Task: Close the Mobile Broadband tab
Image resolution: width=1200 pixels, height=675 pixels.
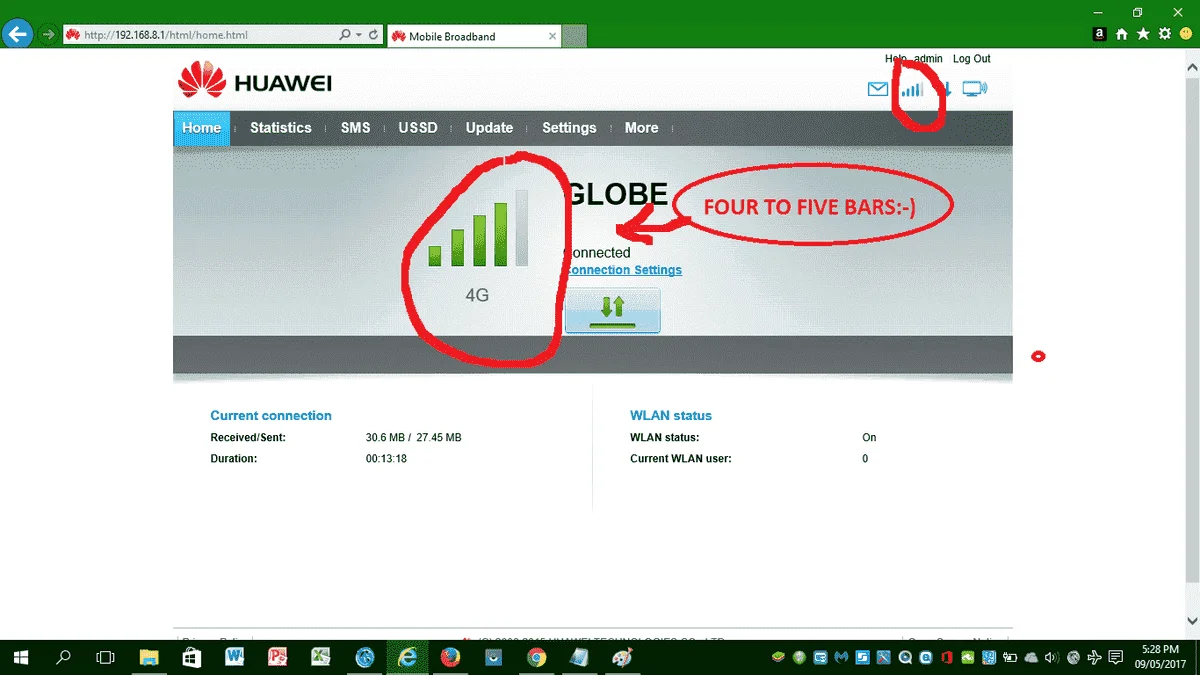Action: tap(552, 36)
